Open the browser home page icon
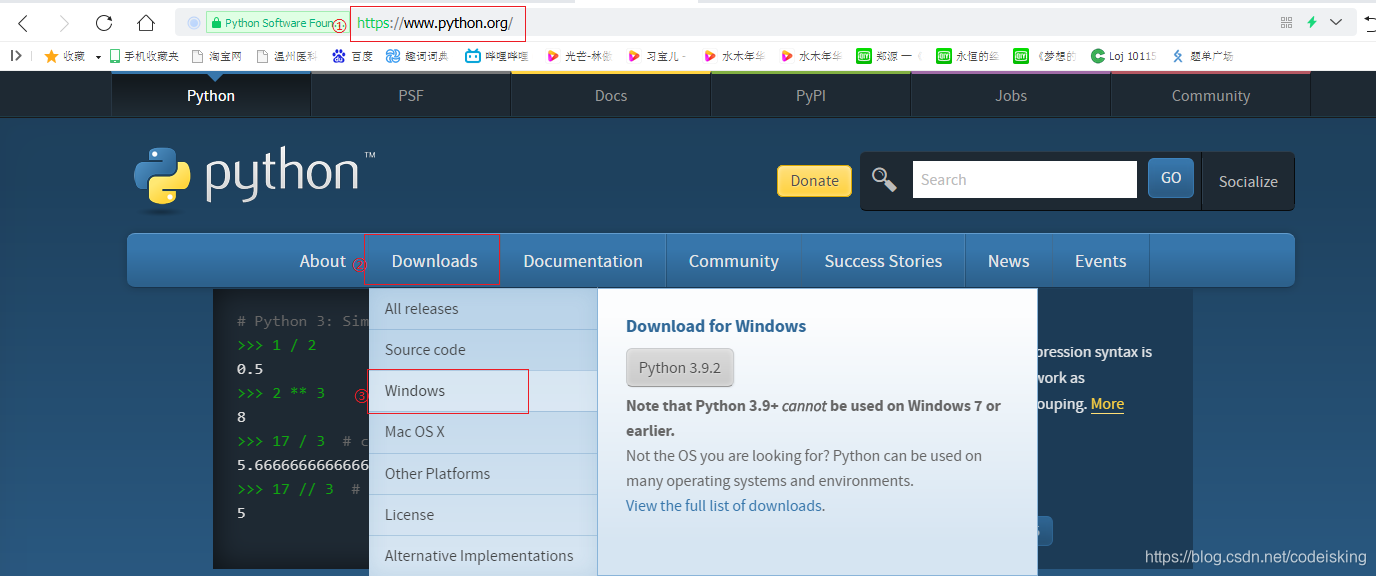1376x576 pixels. (146, 23)
